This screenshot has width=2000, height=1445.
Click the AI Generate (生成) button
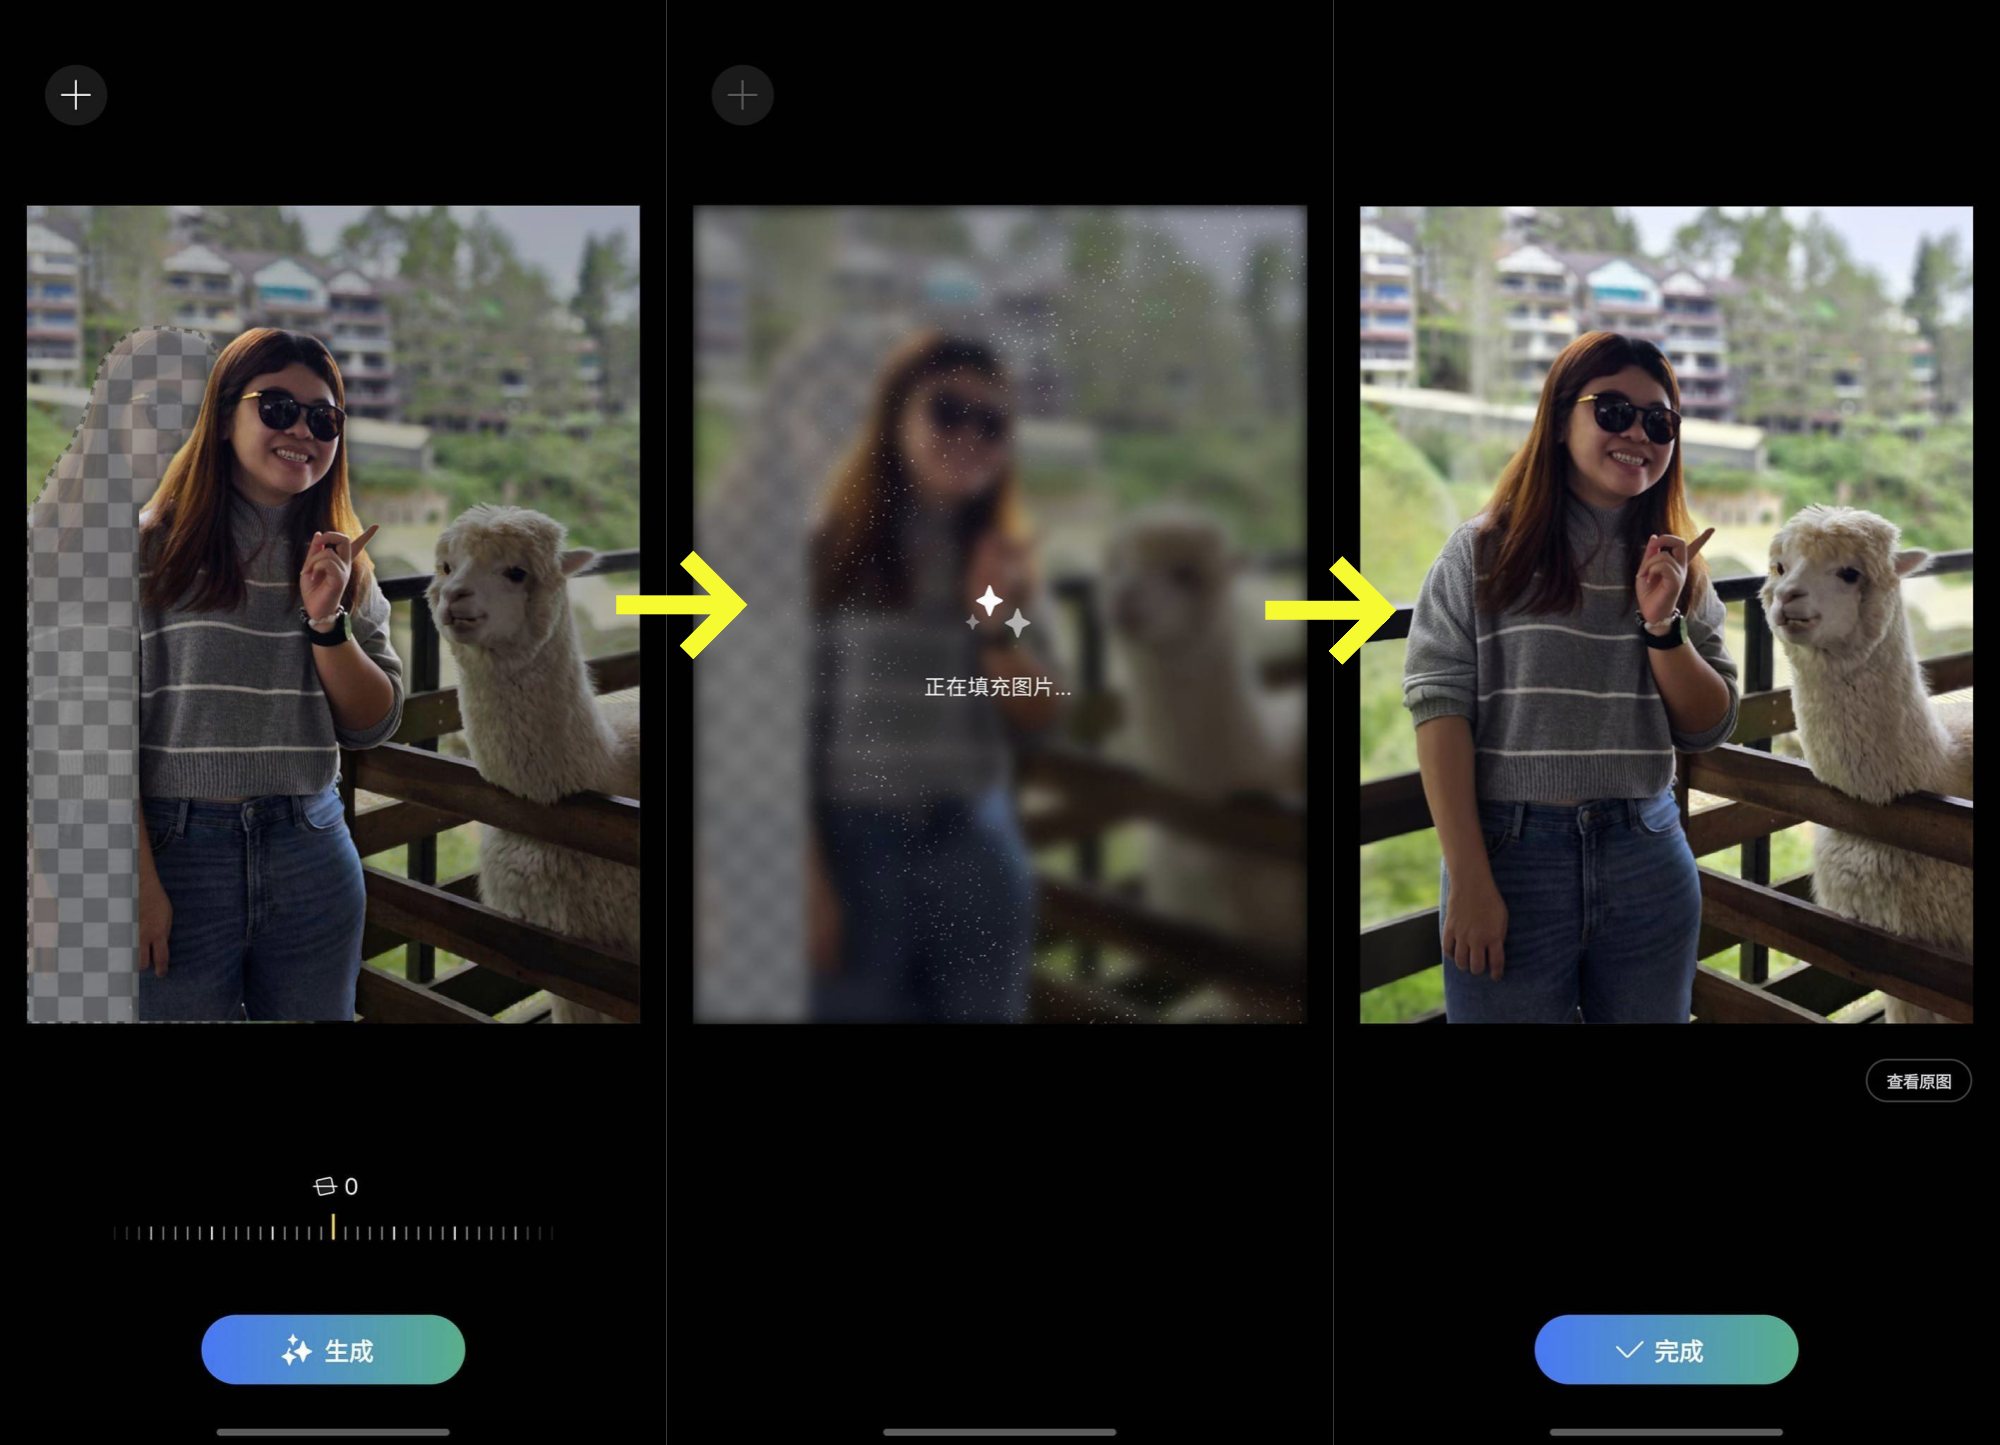tap(332, 1349)
